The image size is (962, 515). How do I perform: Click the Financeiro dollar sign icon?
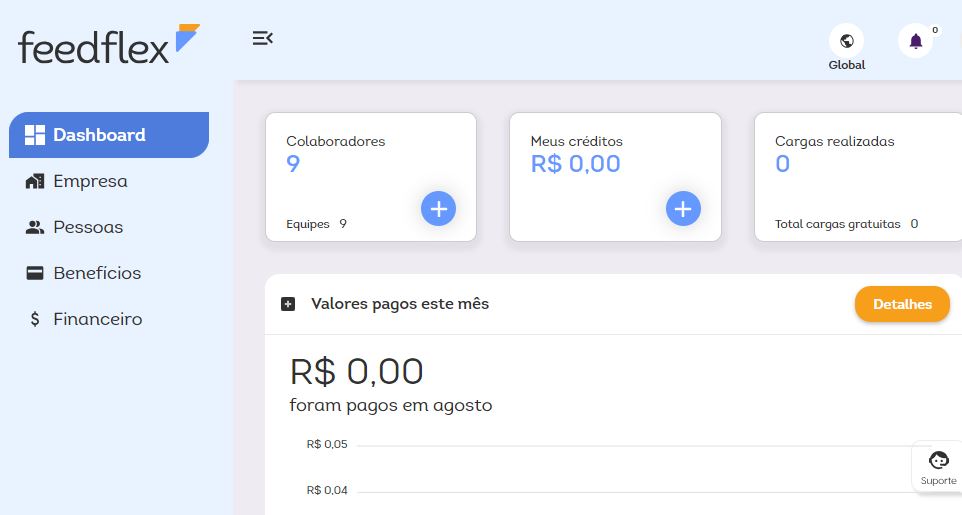pyautogui.click(x=35, y=320)
